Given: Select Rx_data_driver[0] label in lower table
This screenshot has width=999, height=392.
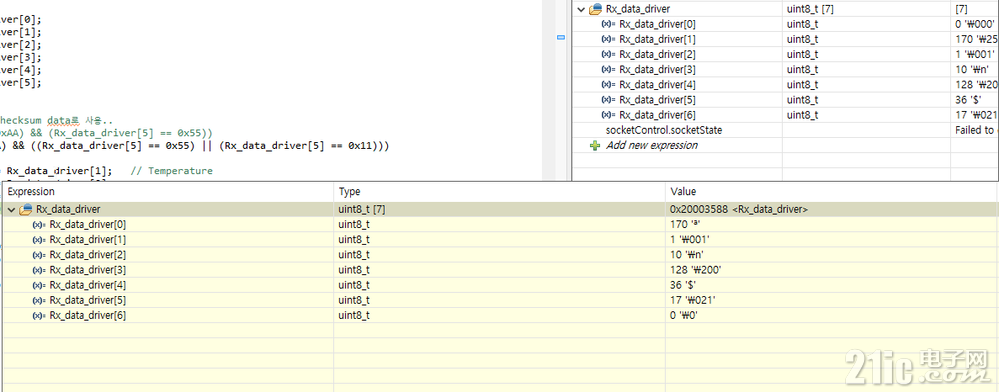Looking at the screenshot, I should click(x=88, y=224).
